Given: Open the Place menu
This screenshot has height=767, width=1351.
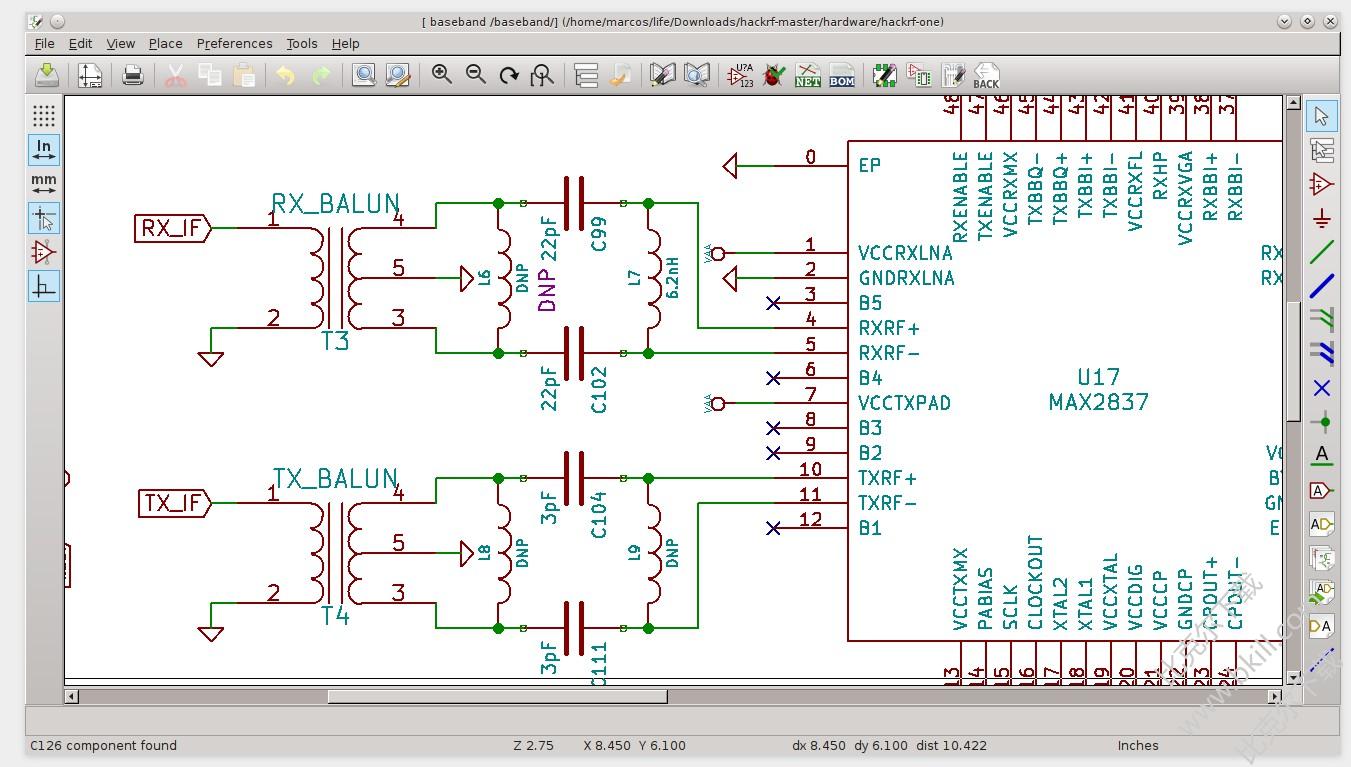Looking at the screenshot, I should [165, 43].
